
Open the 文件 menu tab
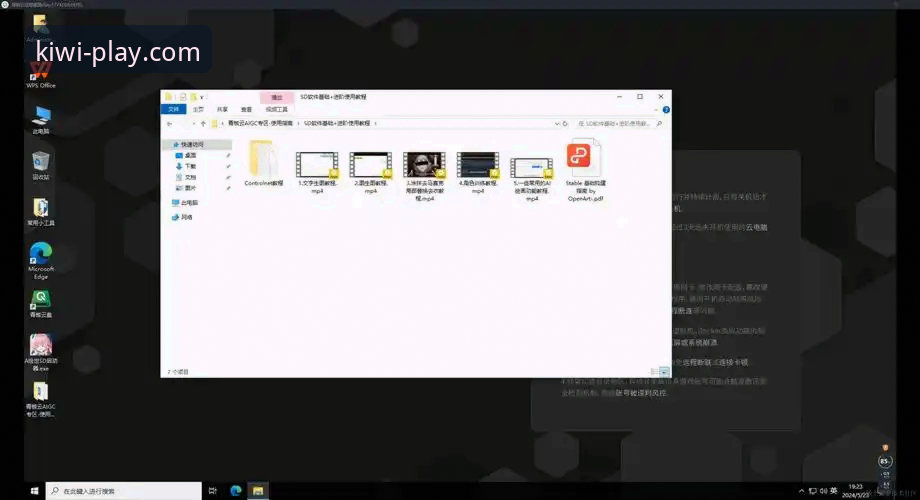click(173, 109)
